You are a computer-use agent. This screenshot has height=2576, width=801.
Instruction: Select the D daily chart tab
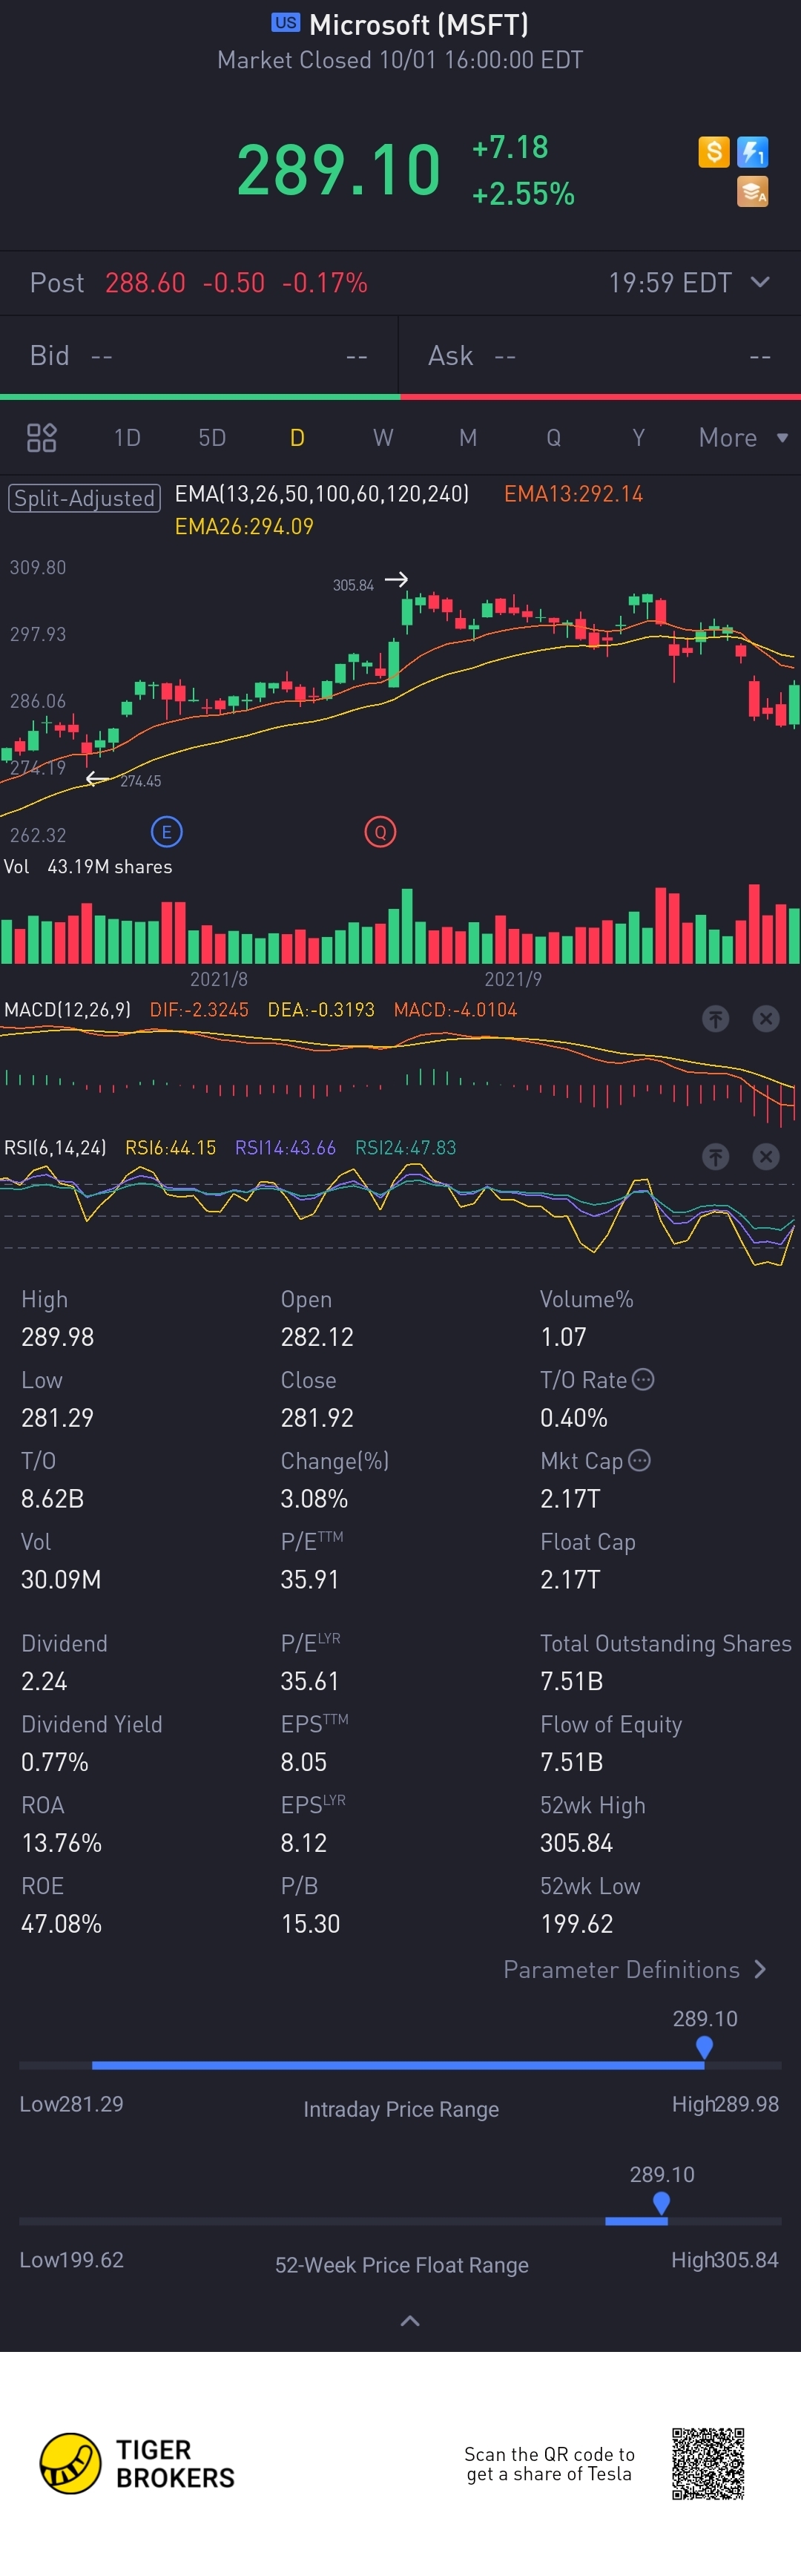coord(297,437)
